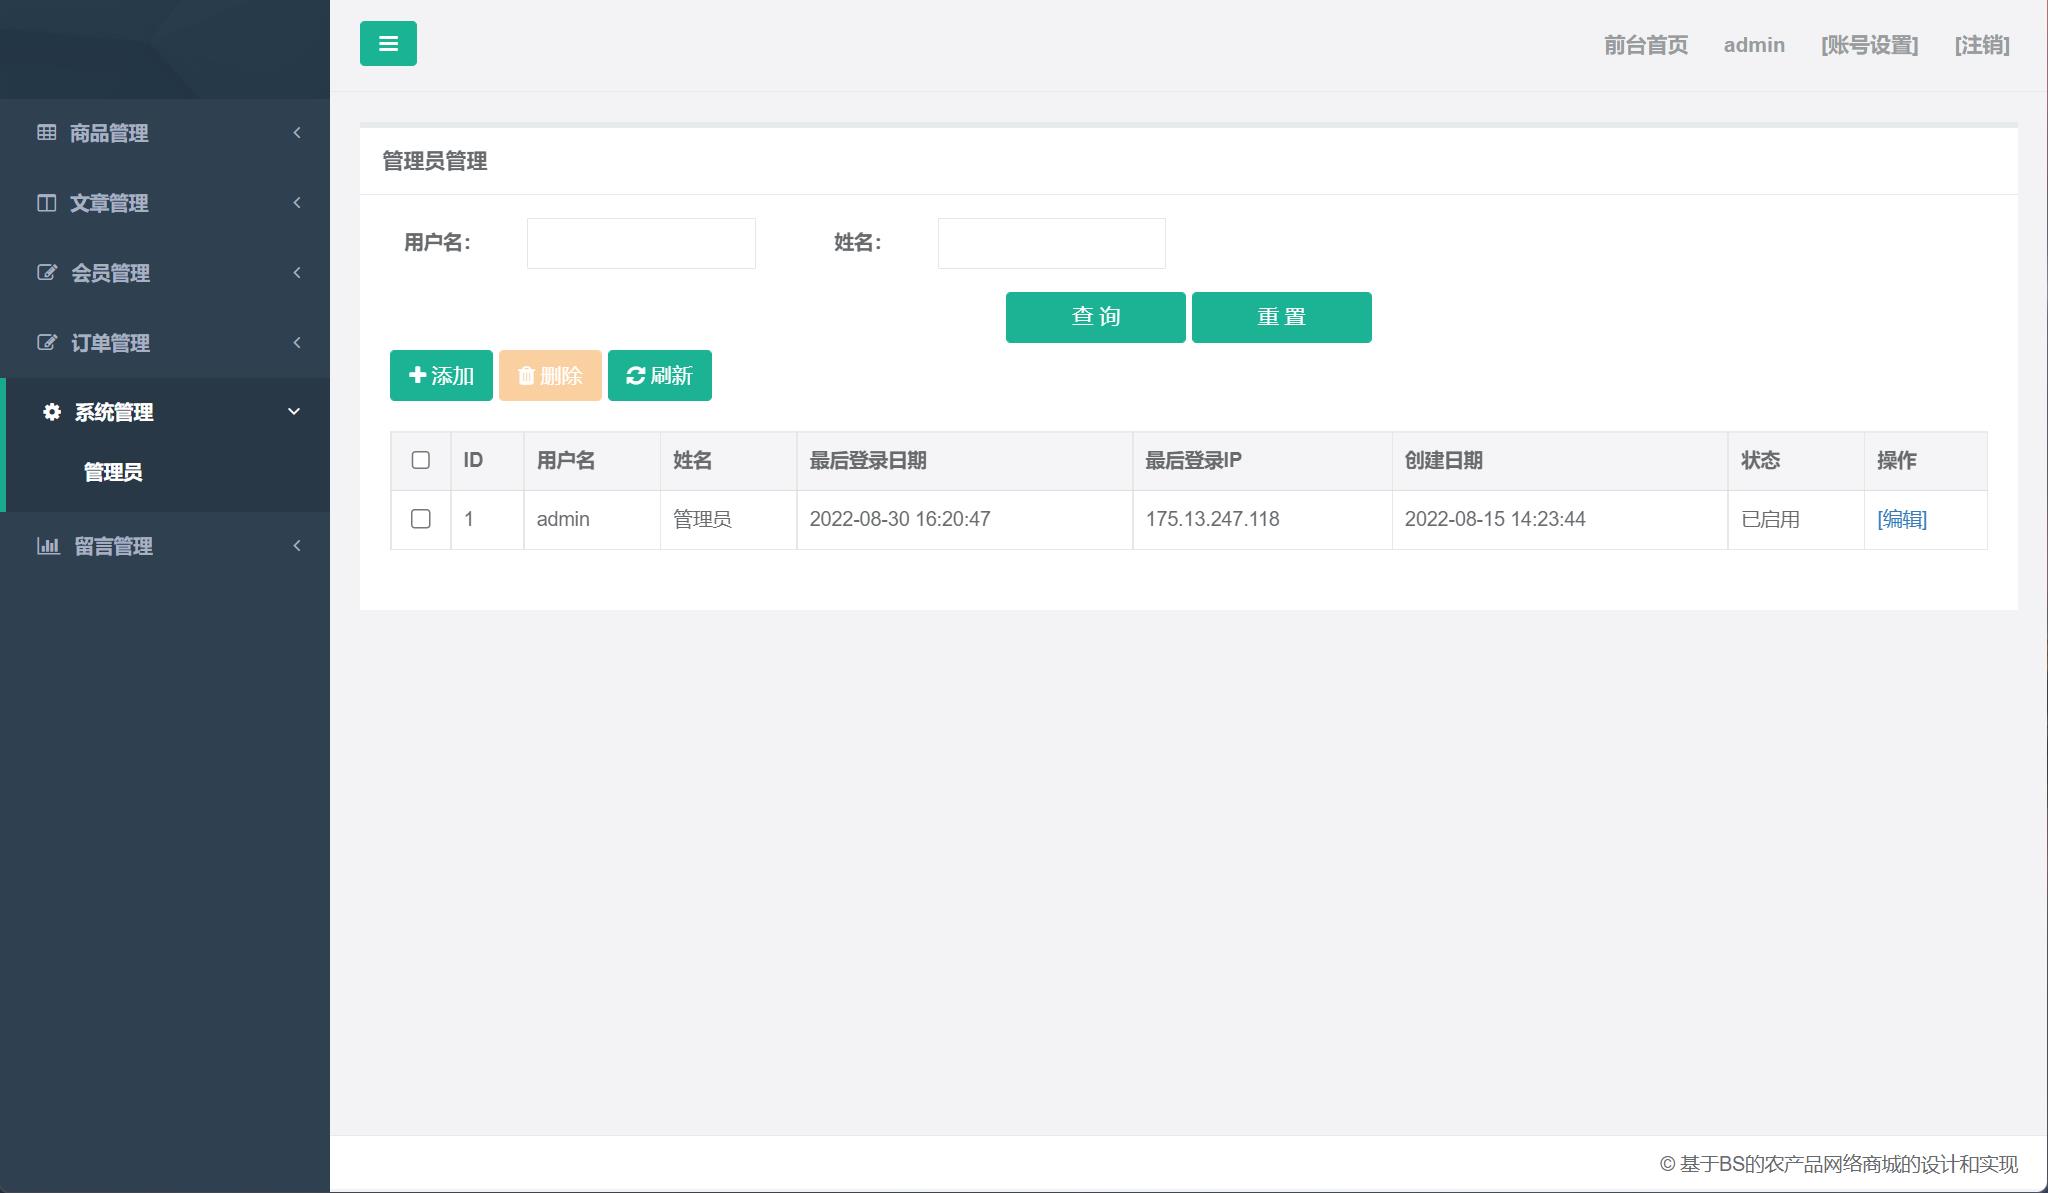Check the checkbox for admin row
Viewport: 2048px width, 1193px height.
point(420,519)
